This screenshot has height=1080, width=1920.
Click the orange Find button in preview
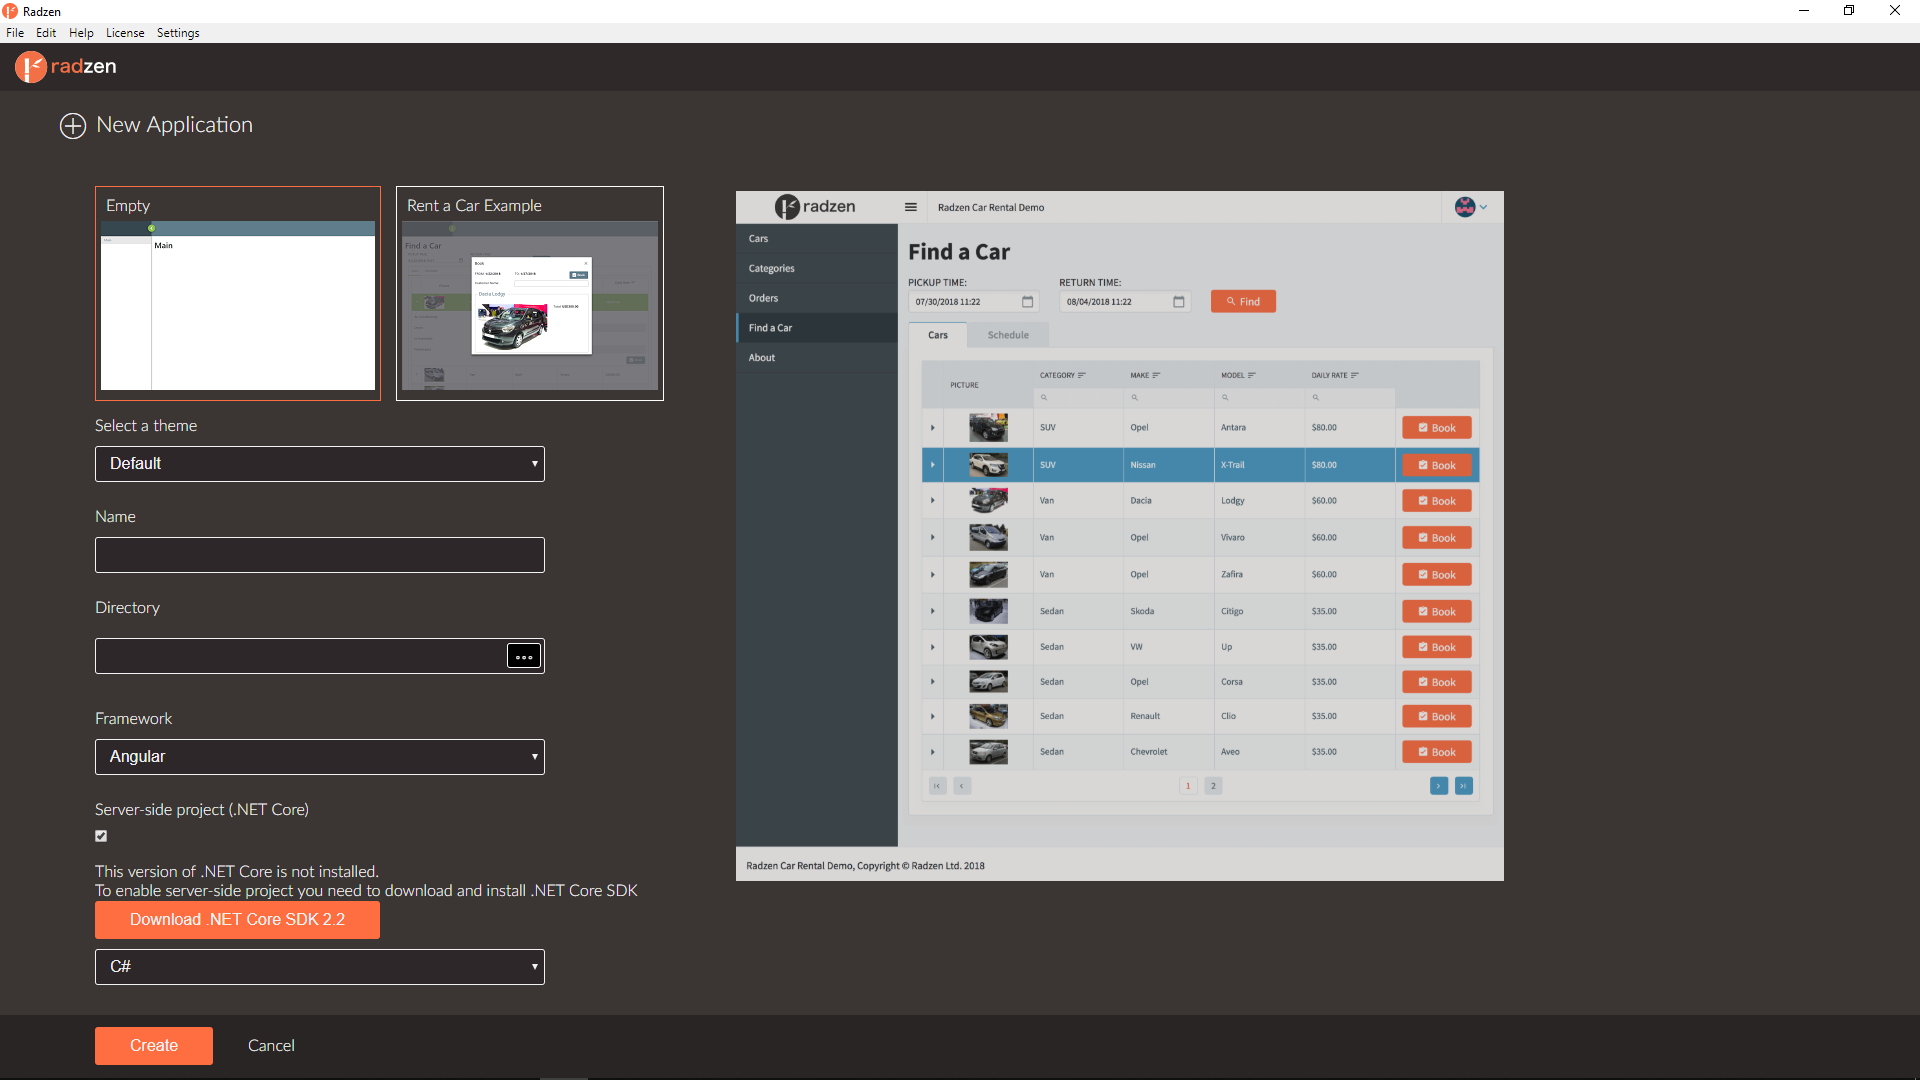(1243, 302)
